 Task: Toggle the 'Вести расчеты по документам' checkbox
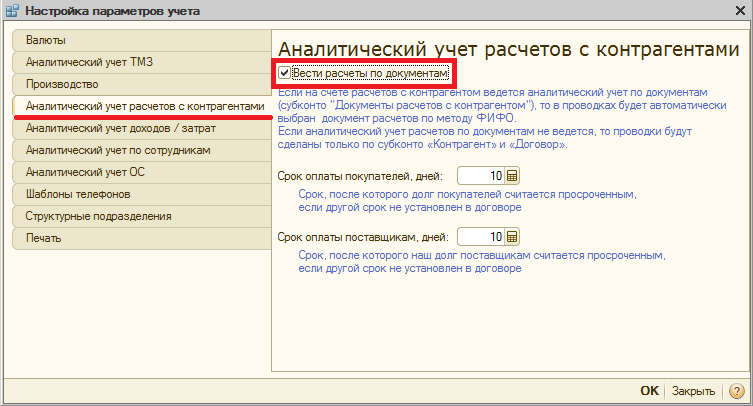[285, 73]
